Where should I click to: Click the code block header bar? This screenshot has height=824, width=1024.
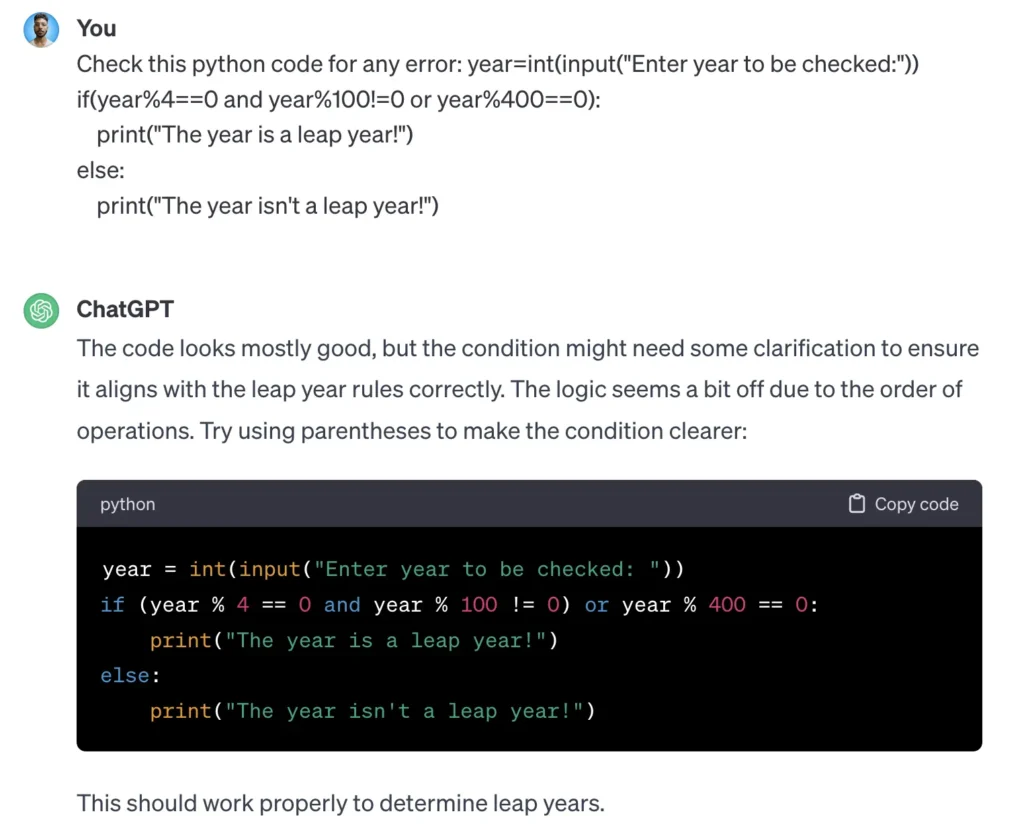[500, 504]
